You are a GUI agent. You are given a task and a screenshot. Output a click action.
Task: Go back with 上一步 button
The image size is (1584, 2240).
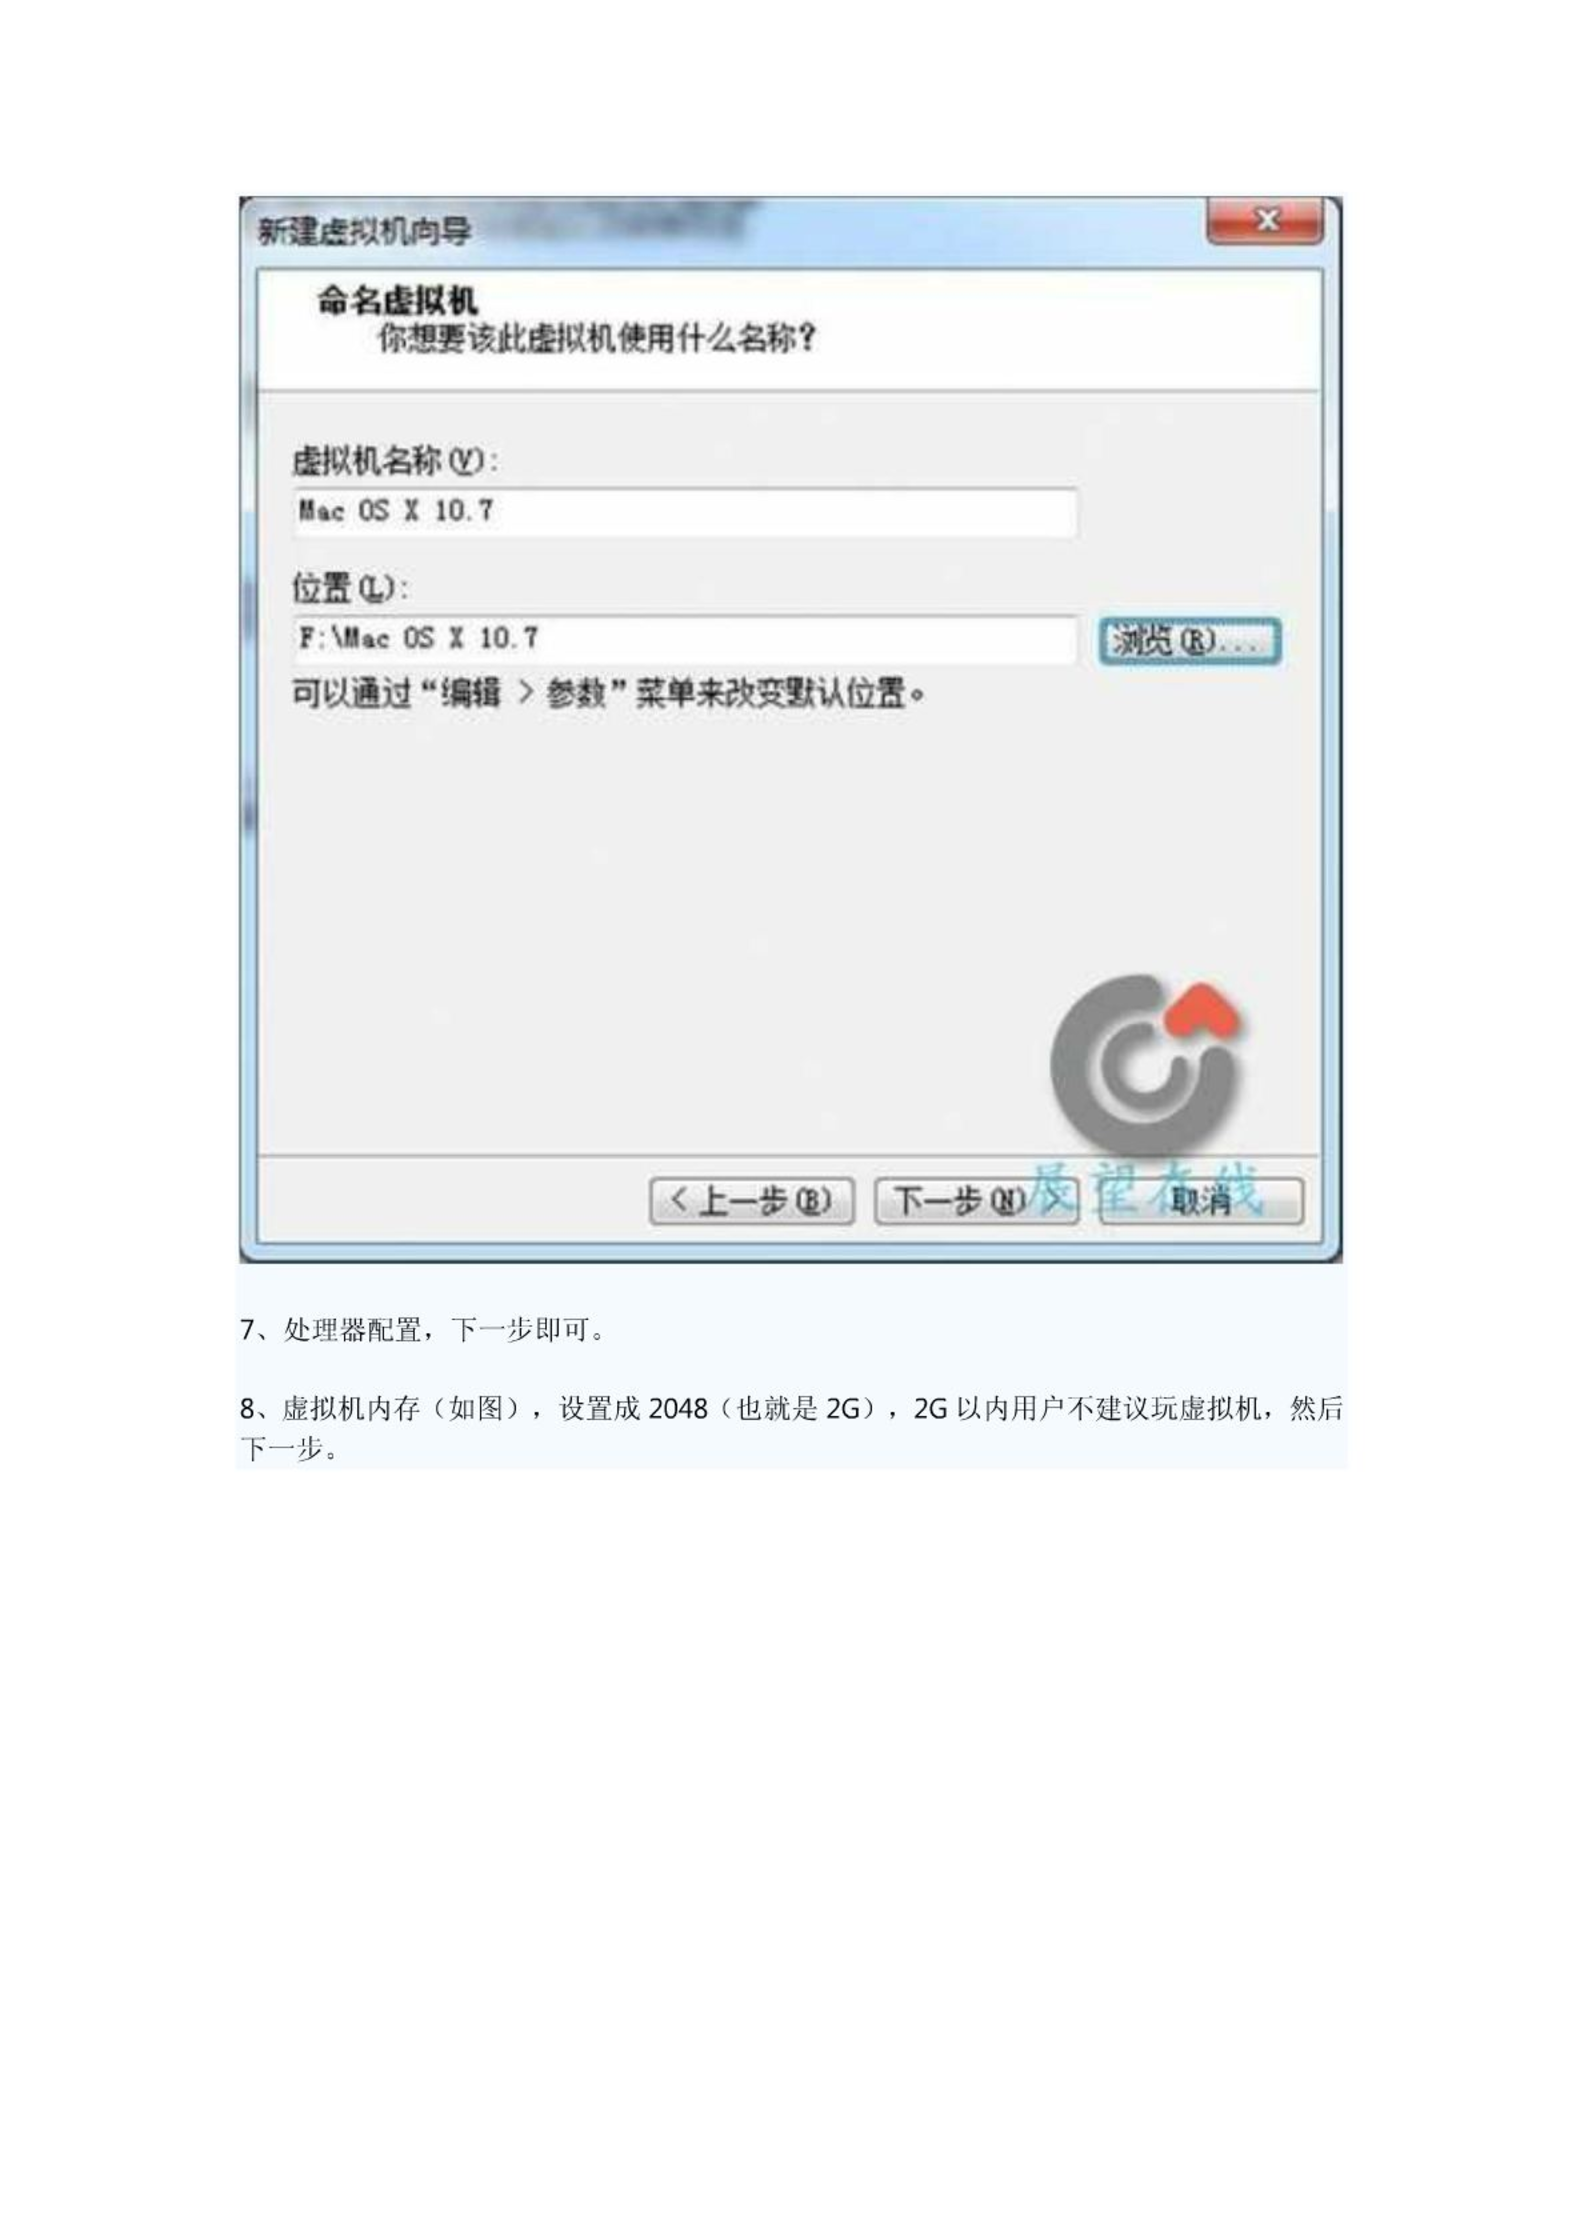point(751,1200)
